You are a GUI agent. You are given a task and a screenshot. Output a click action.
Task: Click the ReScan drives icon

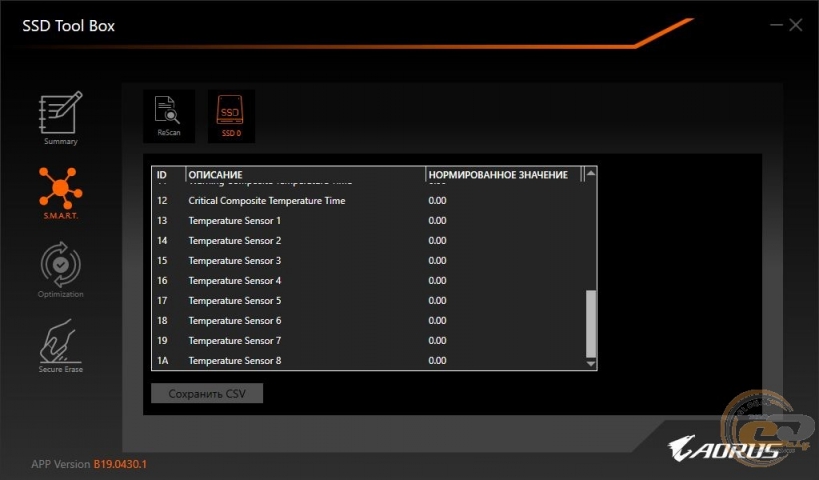pos(169,116)
